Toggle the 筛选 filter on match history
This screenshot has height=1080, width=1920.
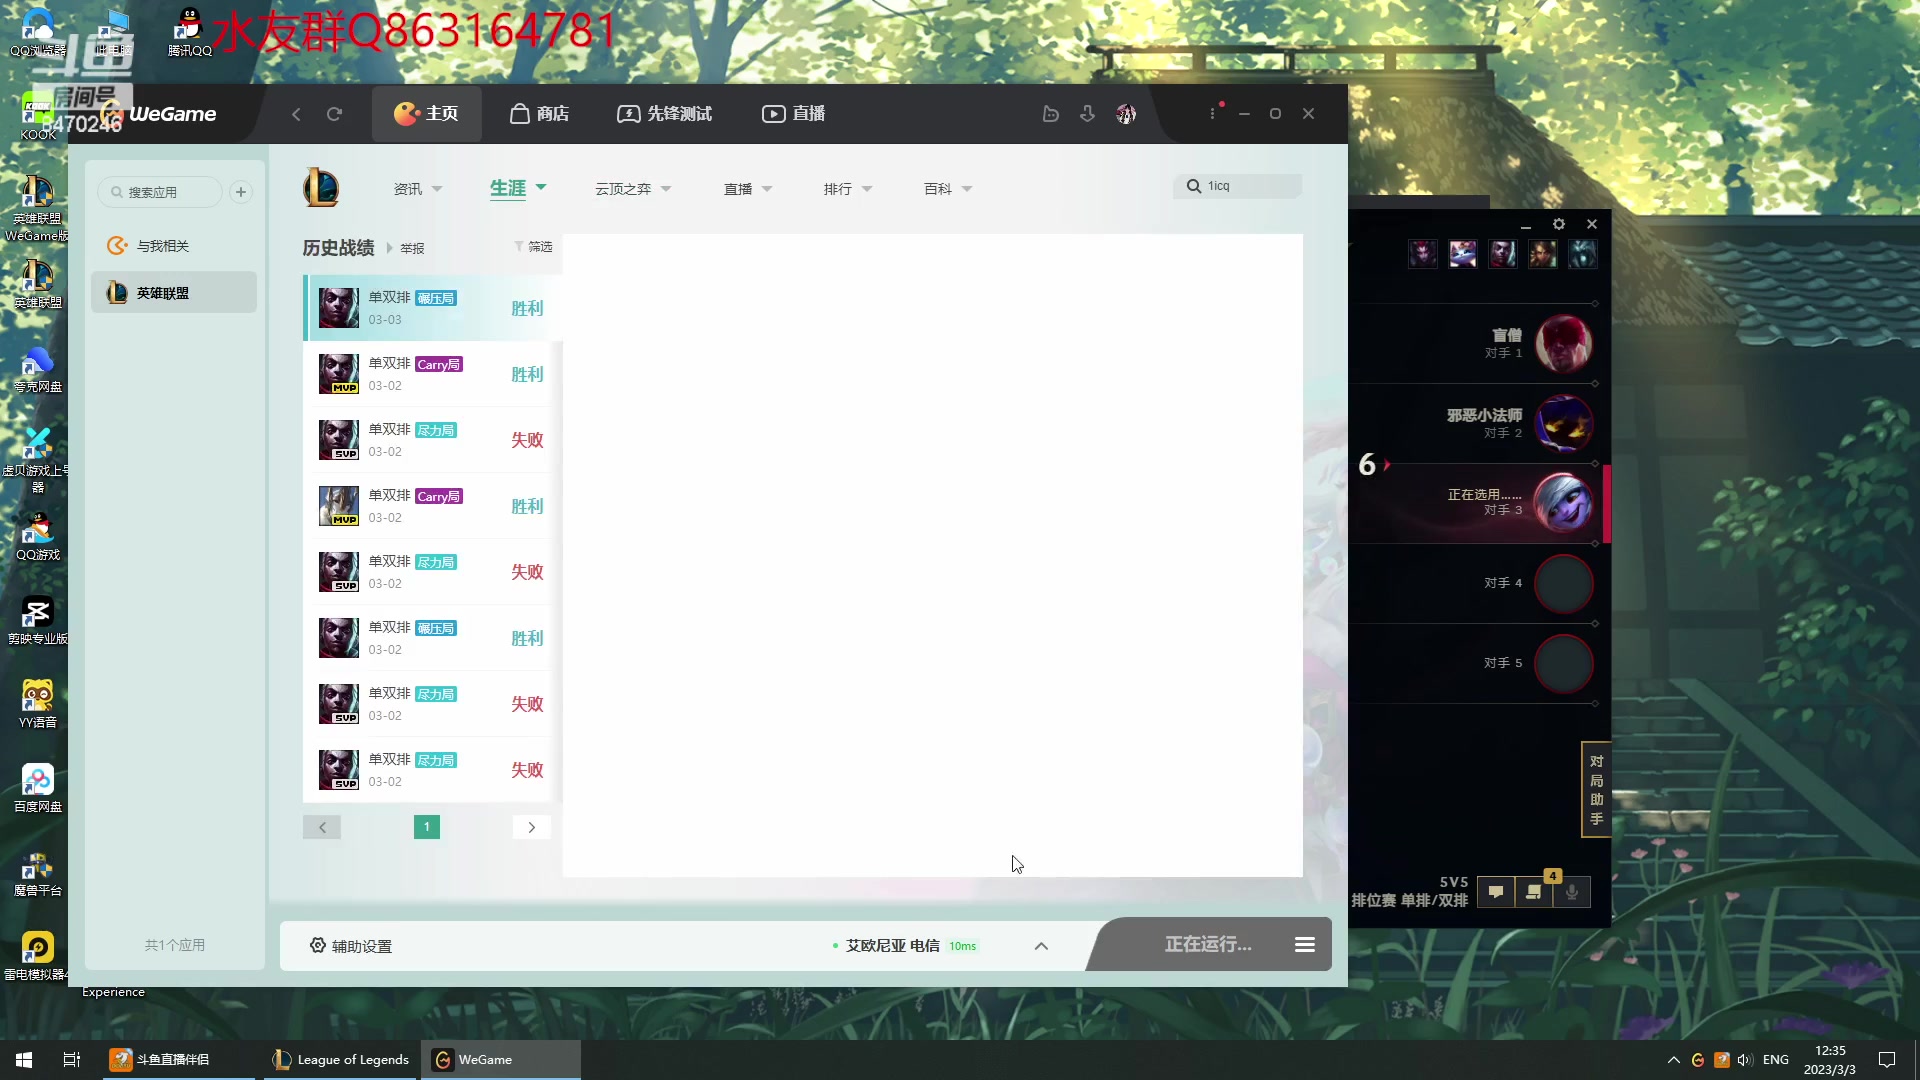click(x=533, y=247)
